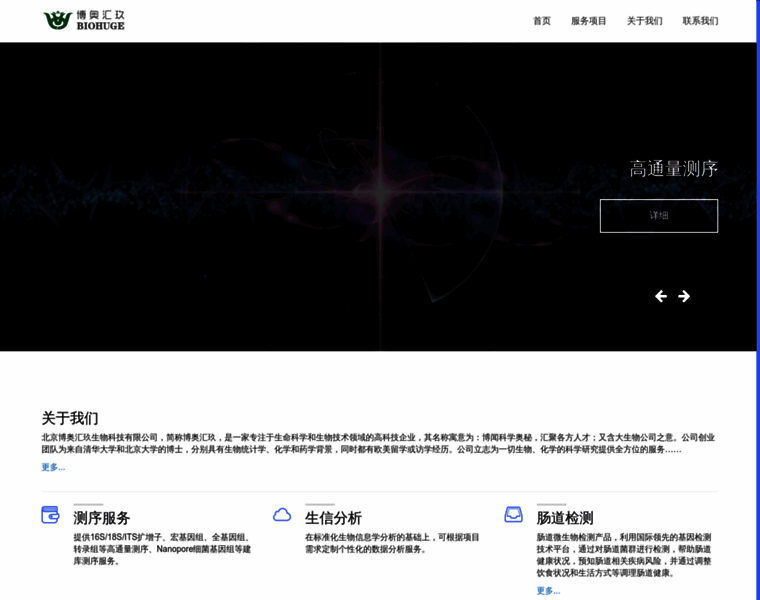
Task: Advance carousel with right arrow
Action: pyautogui.click(x=684, y=296)
